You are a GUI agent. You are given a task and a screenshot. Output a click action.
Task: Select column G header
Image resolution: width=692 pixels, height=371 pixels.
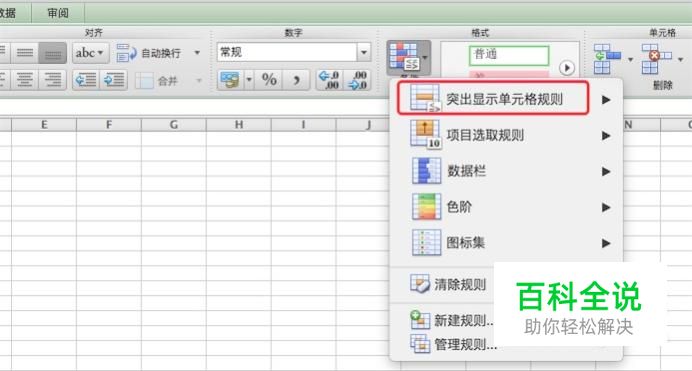click(x=174, y=125)
